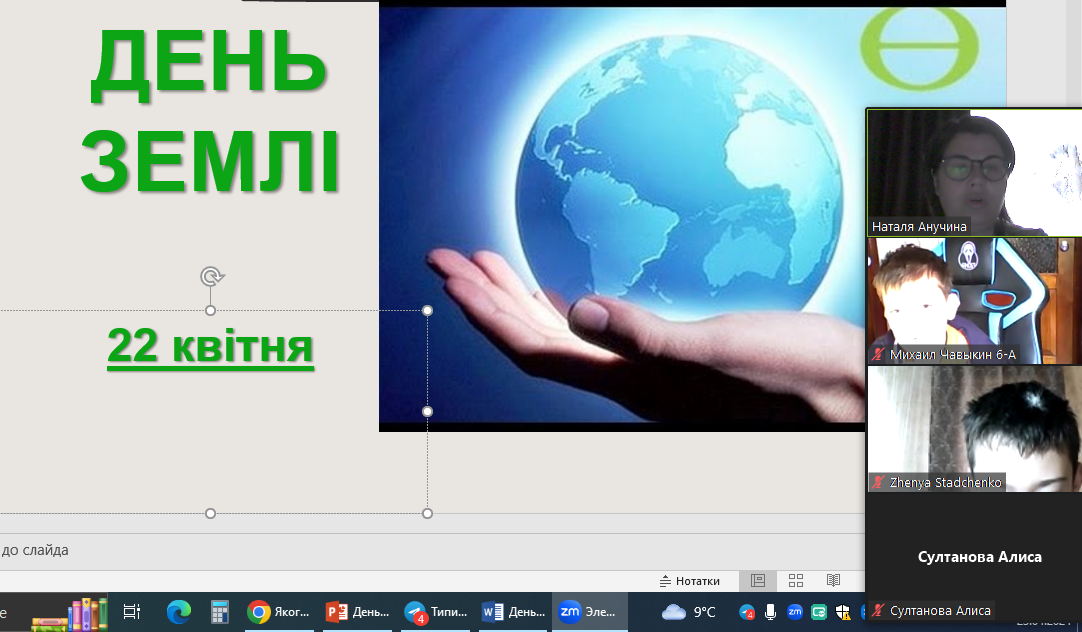The width and height of the screenshot is (1082, 632).
Task: Switch to Normal view in the status bar
Action: pyautogui.click(x=758, y=581)
